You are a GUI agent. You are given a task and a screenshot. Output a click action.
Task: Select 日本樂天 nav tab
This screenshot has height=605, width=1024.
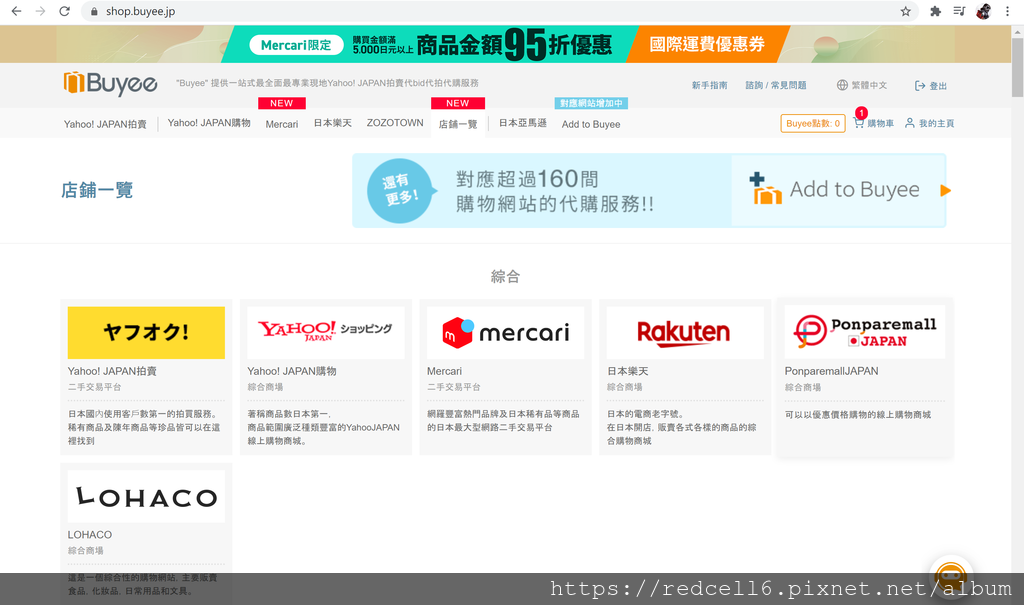(332, 123)
